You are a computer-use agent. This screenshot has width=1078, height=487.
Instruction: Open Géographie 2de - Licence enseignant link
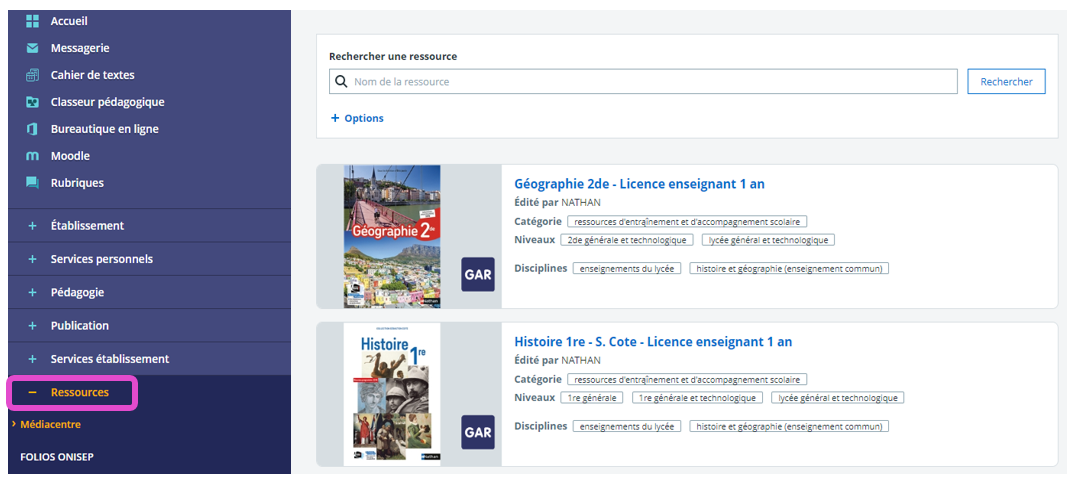[639, 184]
